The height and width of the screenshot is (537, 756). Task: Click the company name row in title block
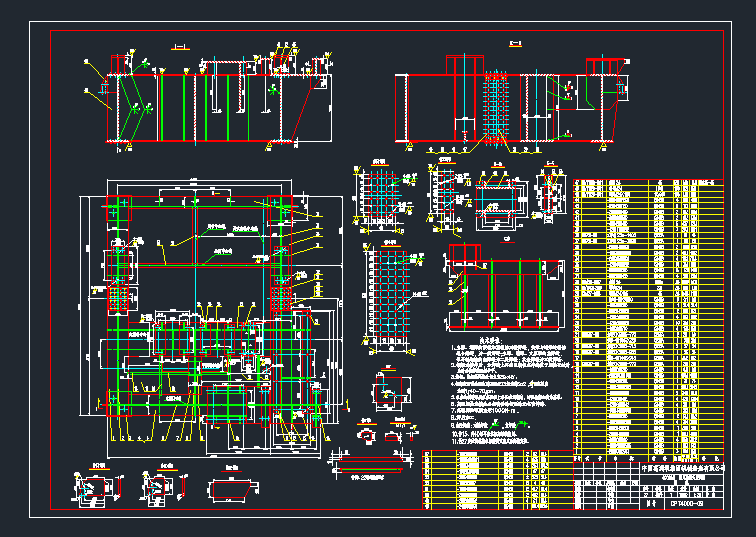point(682,468)
